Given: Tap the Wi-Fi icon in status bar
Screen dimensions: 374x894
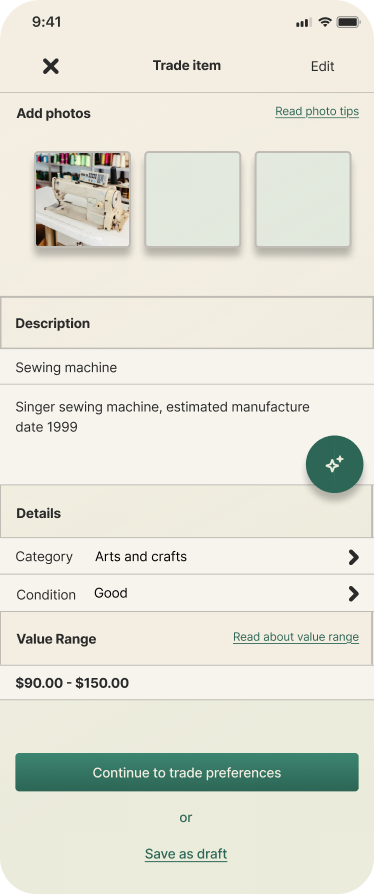Looking at the screenshot, I should (x=325, y=22).
